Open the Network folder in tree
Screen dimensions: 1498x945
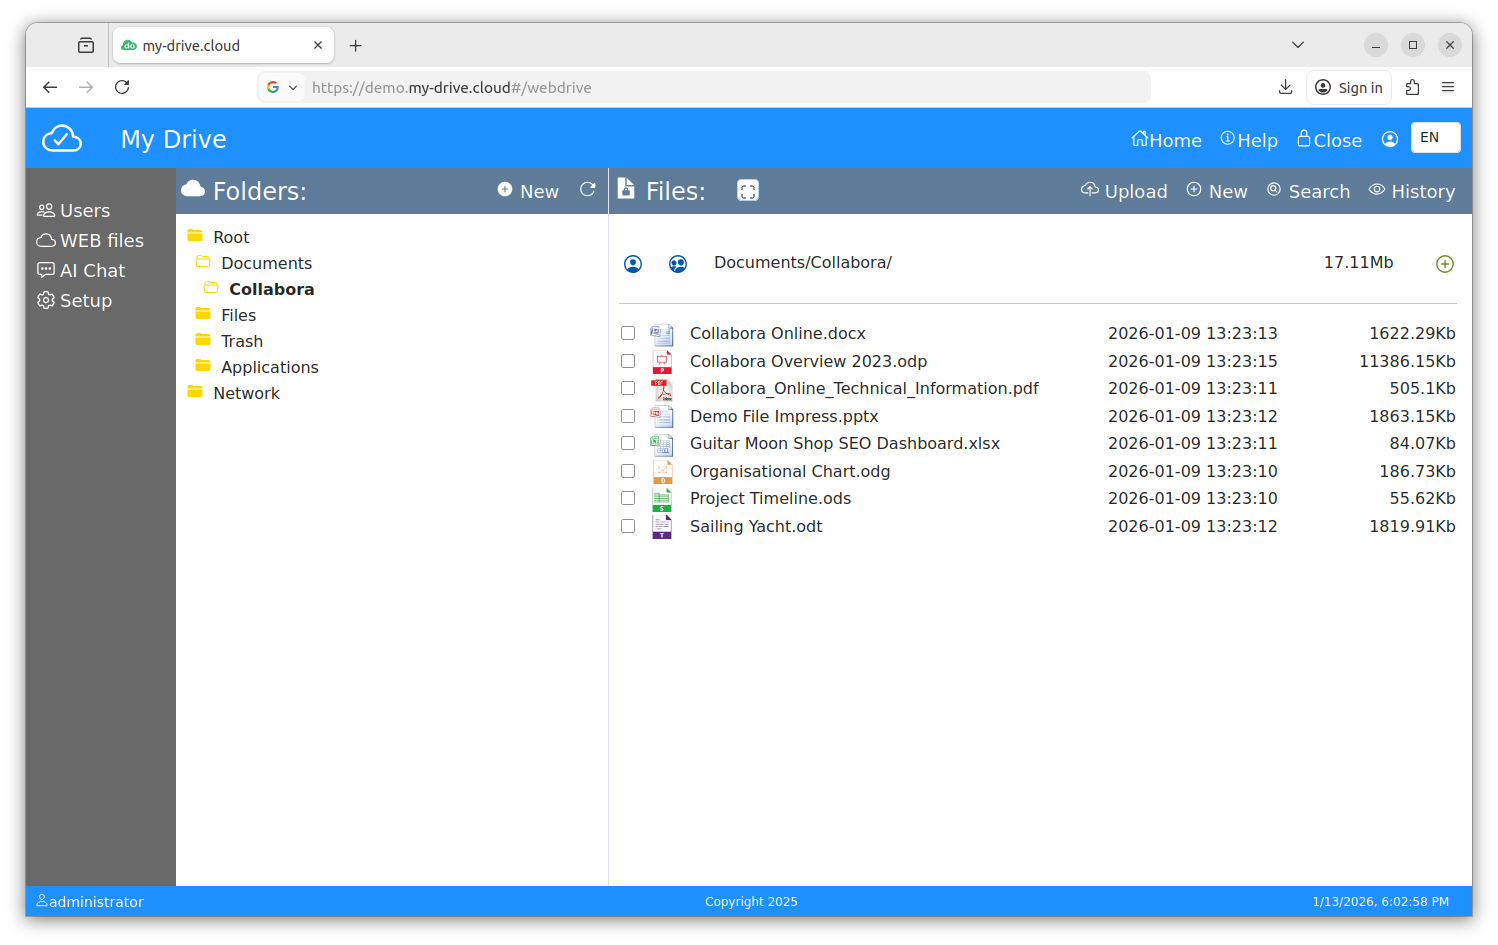(x=246, y=393)
